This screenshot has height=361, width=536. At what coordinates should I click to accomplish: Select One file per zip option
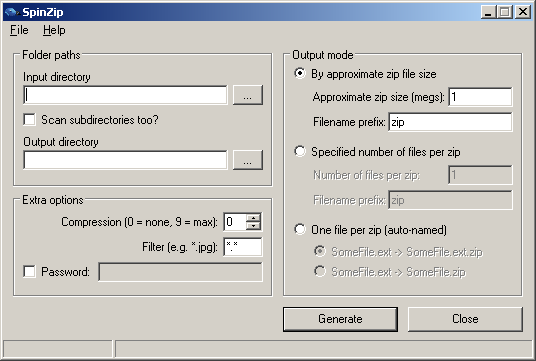tap(300, 229)
